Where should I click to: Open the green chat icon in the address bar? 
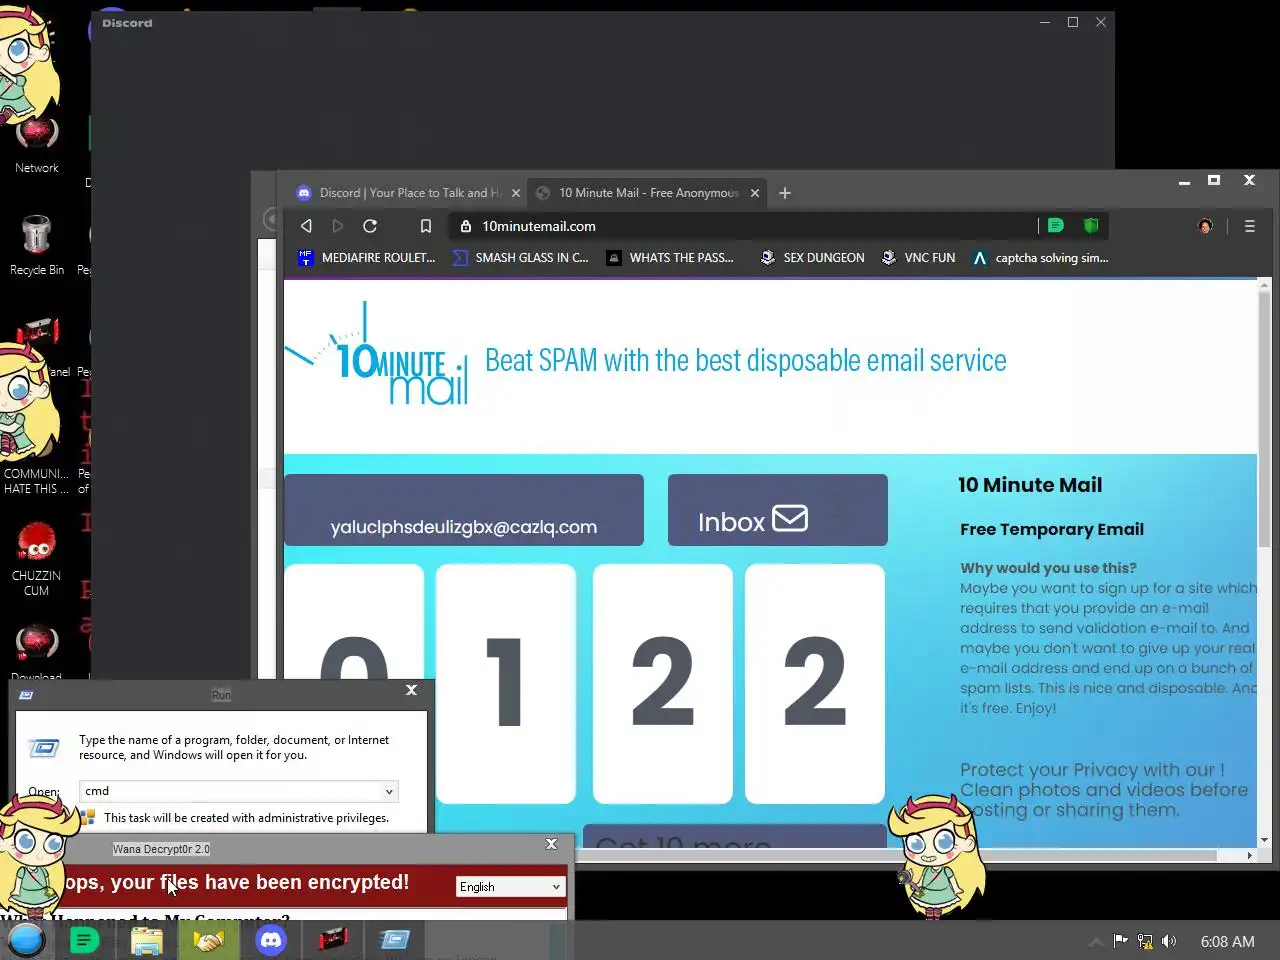pyautogui.click(x=1055, y=226)
